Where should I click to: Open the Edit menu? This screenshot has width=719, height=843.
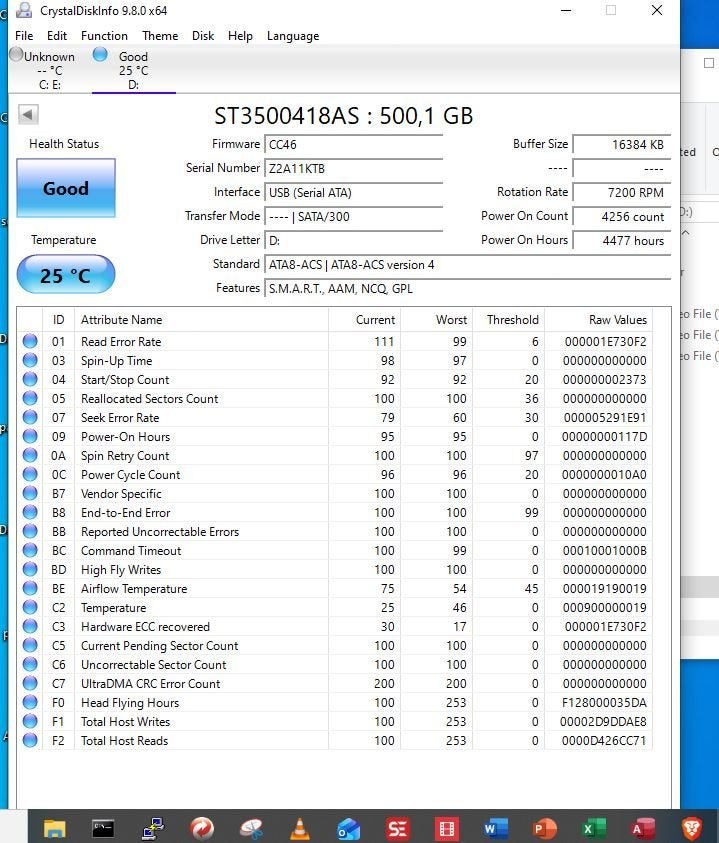pyautogui.click(x=57, y=36)
